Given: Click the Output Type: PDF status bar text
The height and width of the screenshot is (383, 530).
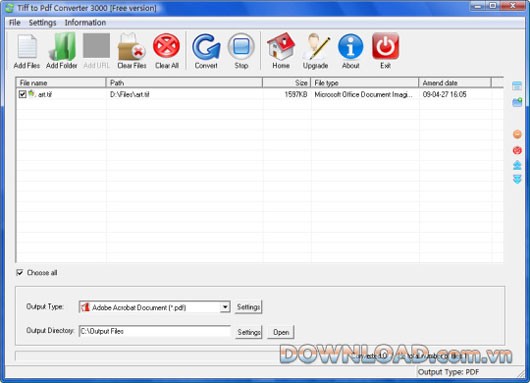Looking at the screenshot, I should click(449, 372).
